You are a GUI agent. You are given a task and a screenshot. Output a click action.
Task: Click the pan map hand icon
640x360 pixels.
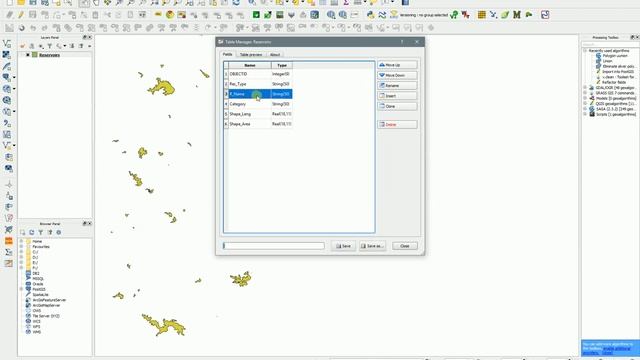pyautogui.click(x=96, y=3)
